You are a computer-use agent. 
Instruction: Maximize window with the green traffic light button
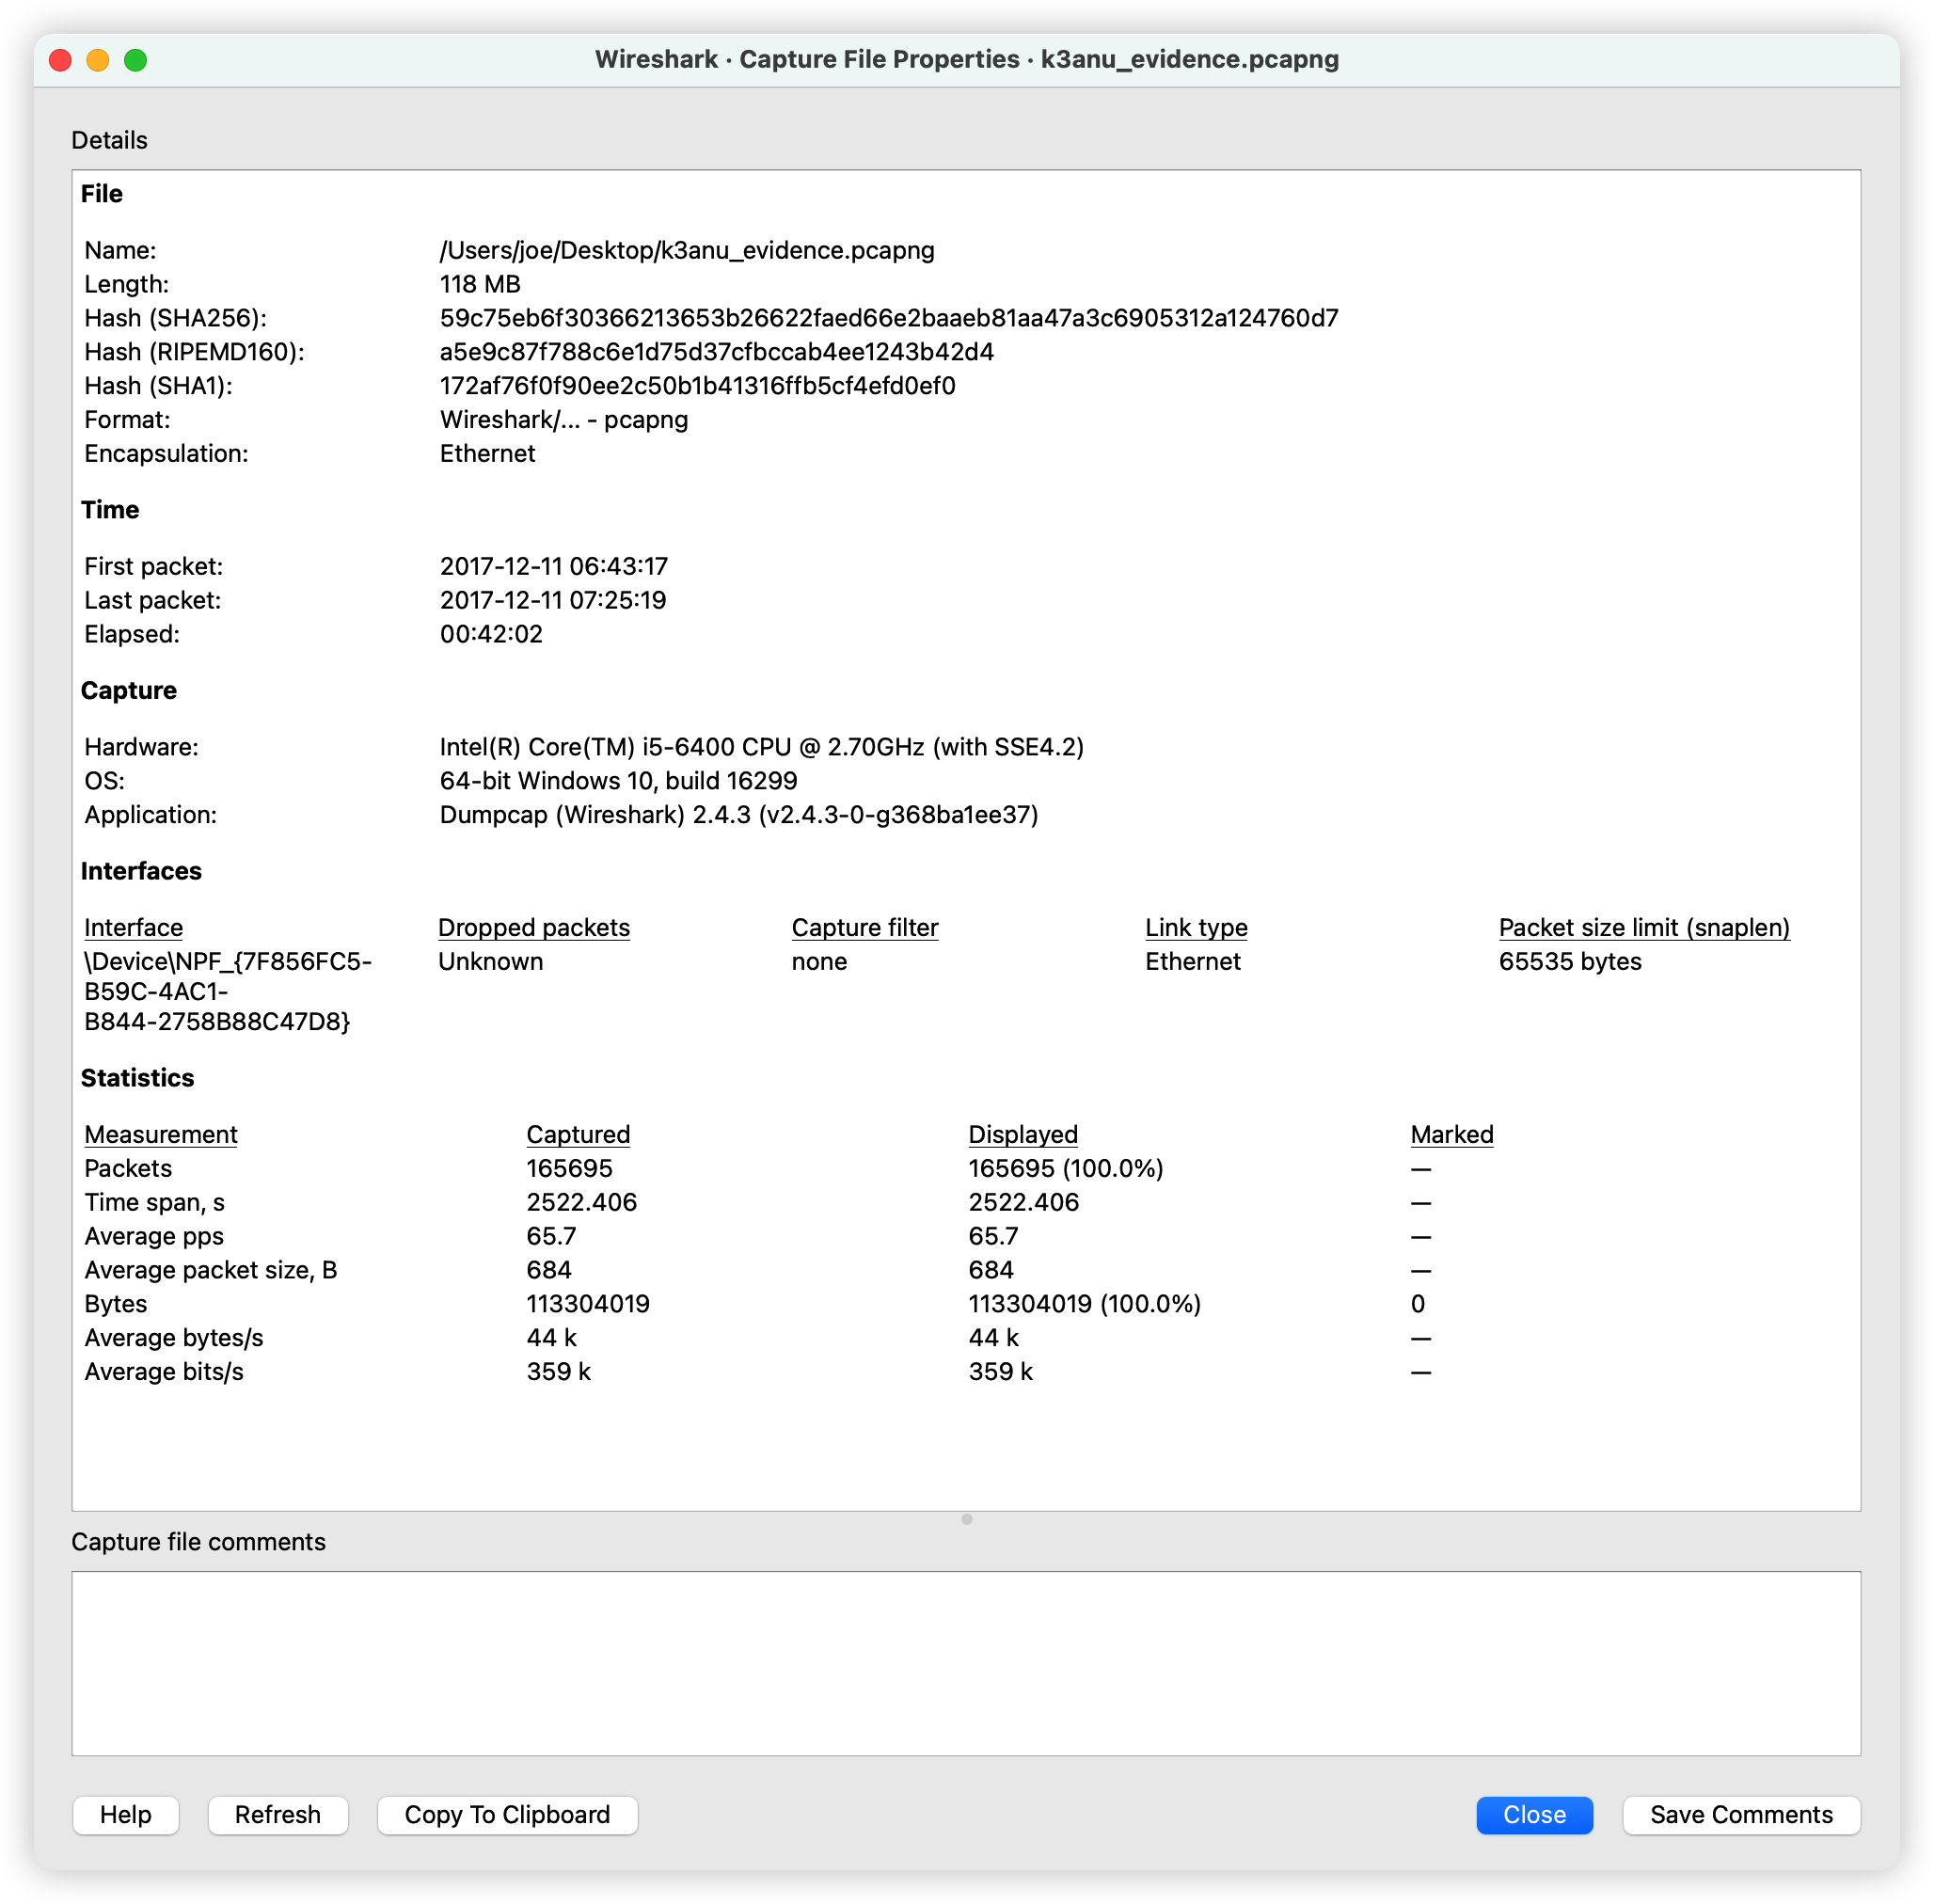click(135, 60)
